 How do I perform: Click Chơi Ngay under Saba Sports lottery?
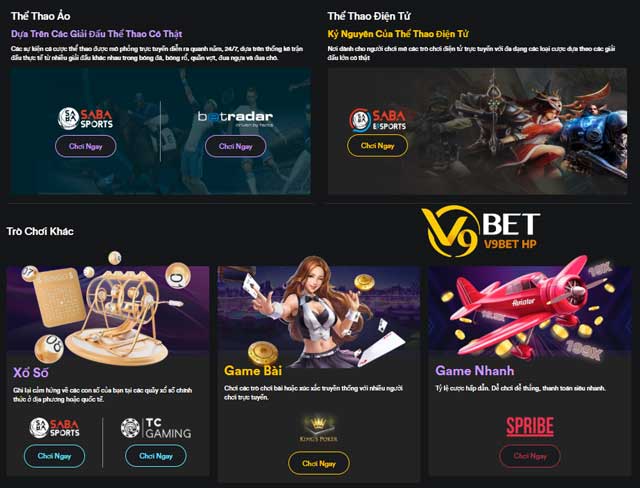[55, 456]
